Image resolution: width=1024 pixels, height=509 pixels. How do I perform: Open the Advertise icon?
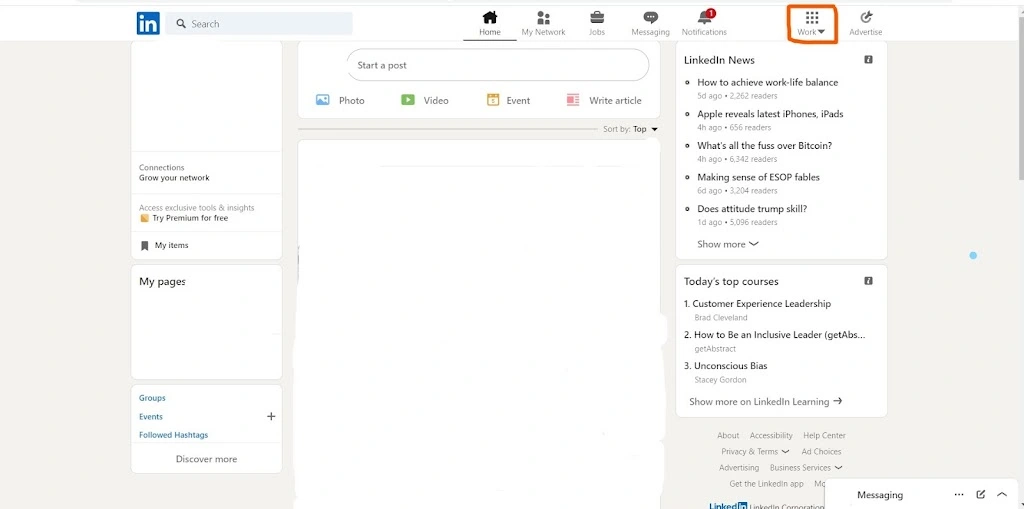[x=866, y=17]
